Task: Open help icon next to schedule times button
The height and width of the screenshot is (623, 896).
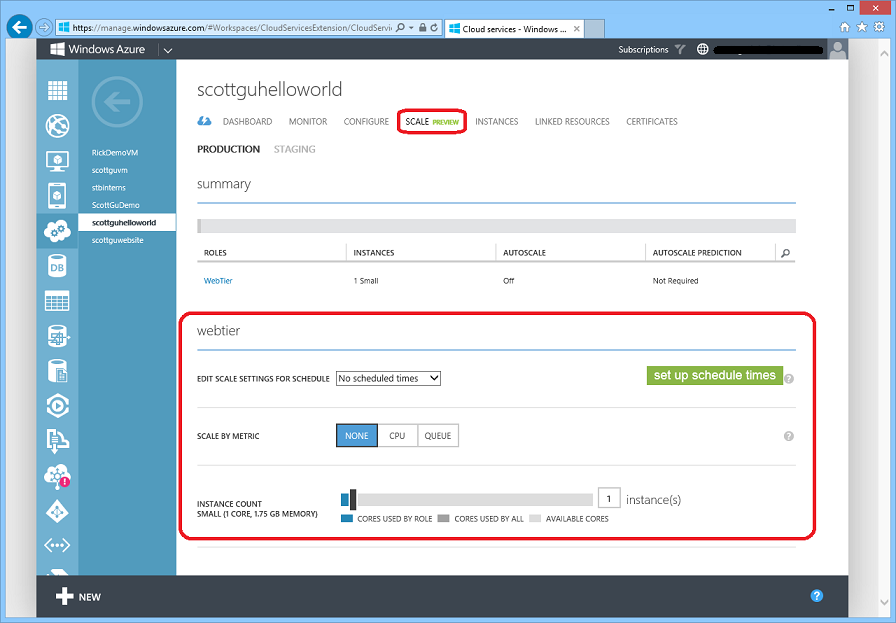Action: click(x=789, y=378)
